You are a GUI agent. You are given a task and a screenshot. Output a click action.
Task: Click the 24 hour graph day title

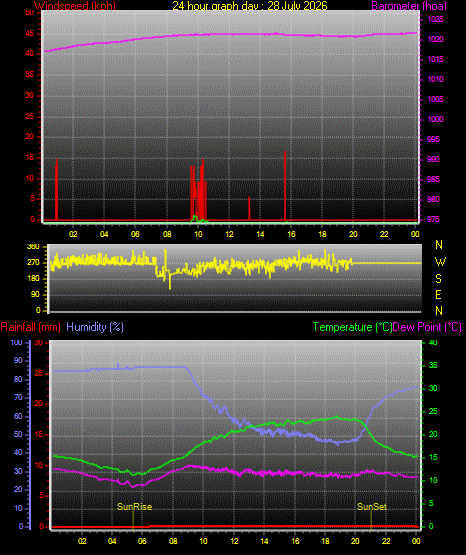tap(250, 6)
